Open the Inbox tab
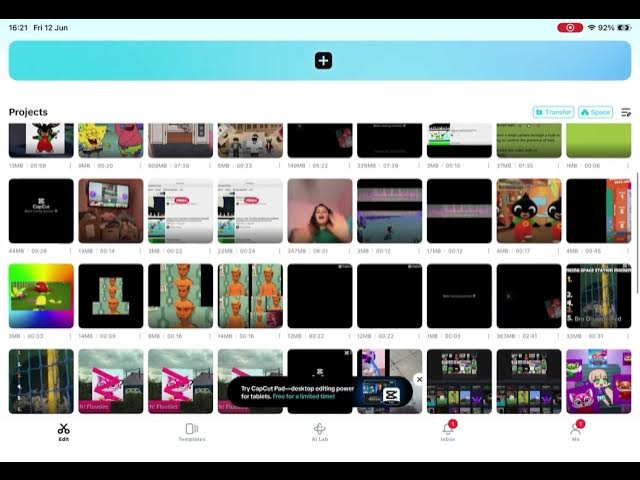 coord(448,432)
